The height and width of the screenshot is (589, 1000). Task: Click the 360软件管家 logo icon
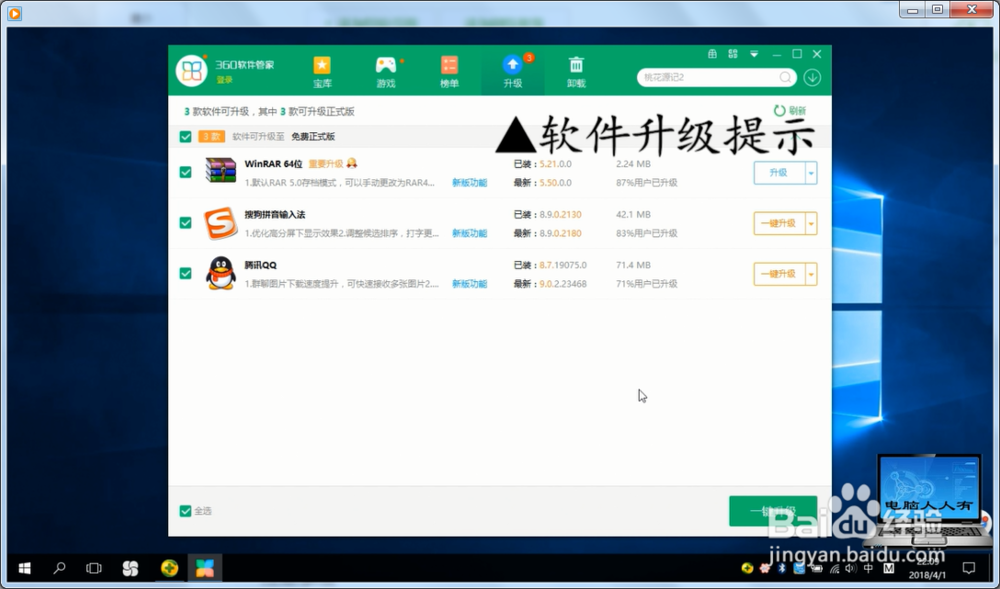pyautogui.click(x=192, y=71)
